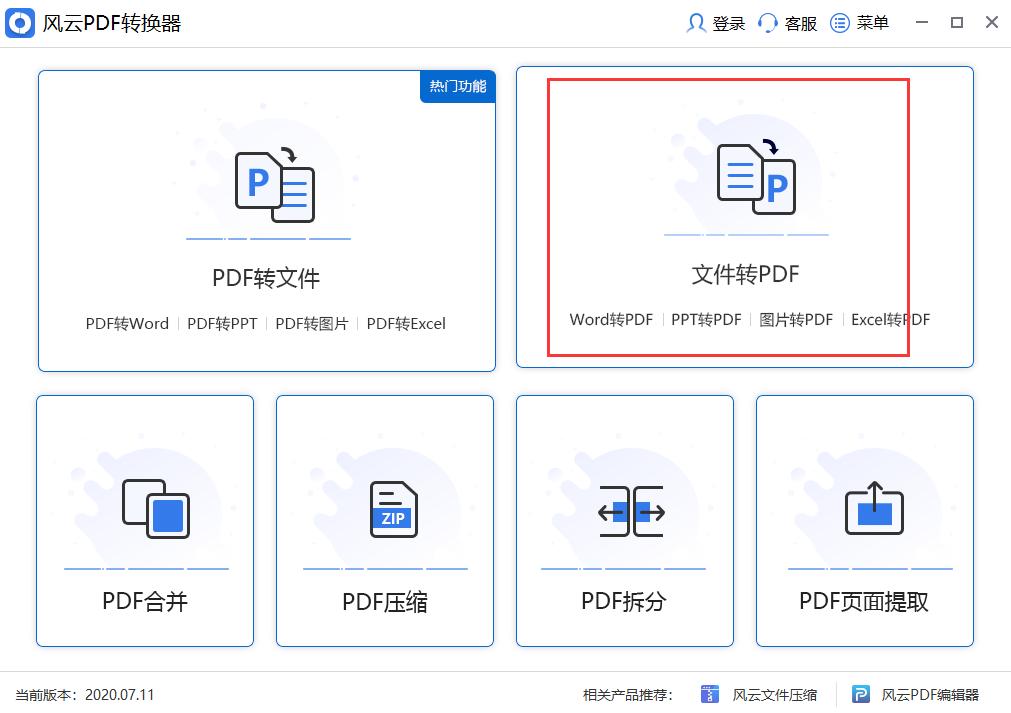
Task: Open Word转PDF conversion
Action: point(610,319)
